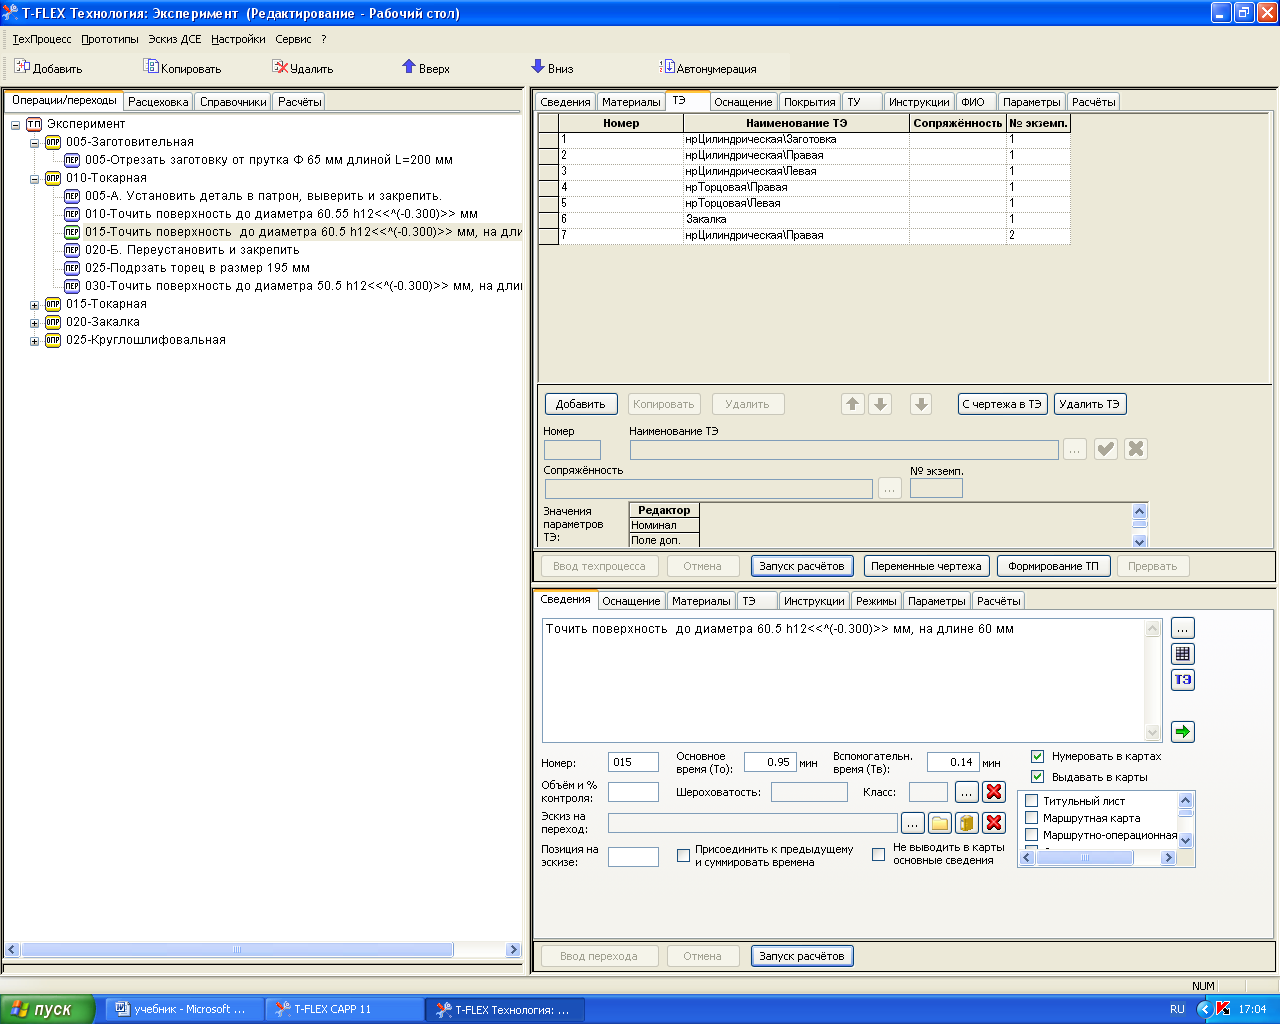Click the Копировать toolbar icon
1280x1024 pixels.
coord(151,67)
